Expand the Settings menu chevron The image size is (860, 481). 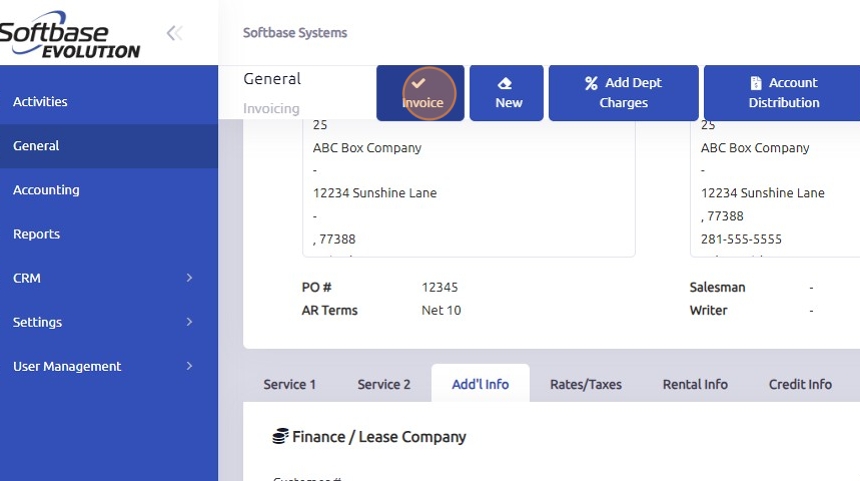click(x=189, y=322)
